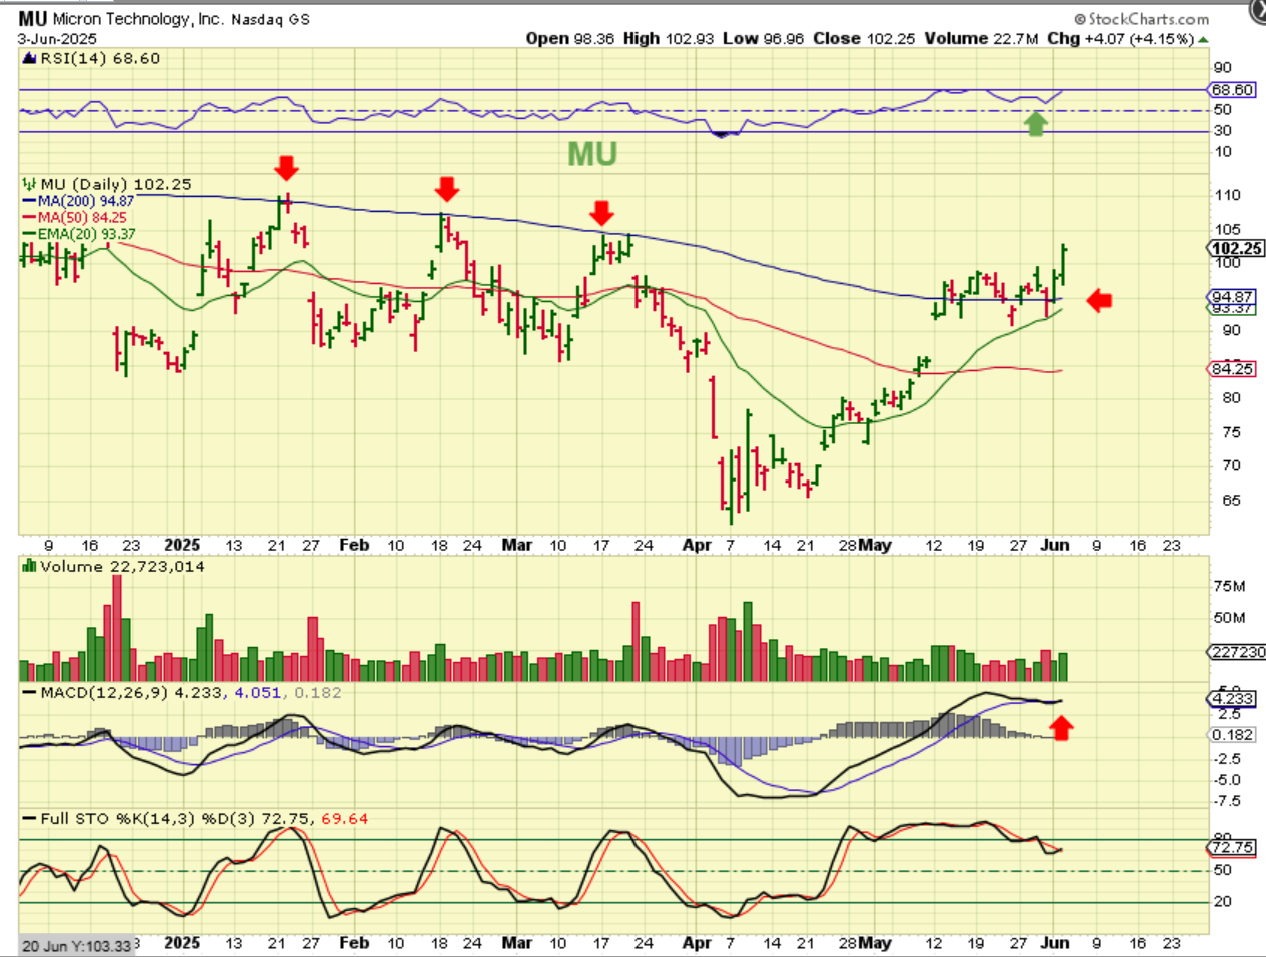This screenshot has width=1266, height=957.
Task: Click the company name Micron Technology, Inc.
Action: tap(138, 19)
